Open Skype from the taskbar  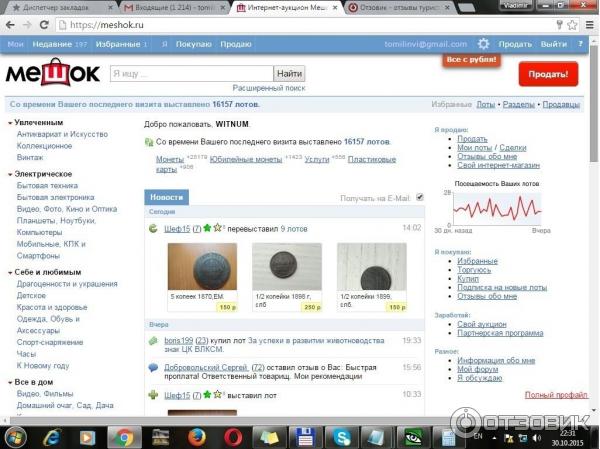click(342, 436)
